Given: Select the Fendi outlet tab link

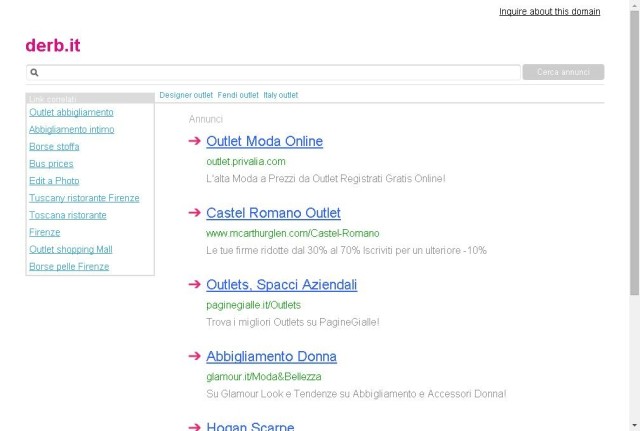Looking at the screenshot, I should [238, 95].
